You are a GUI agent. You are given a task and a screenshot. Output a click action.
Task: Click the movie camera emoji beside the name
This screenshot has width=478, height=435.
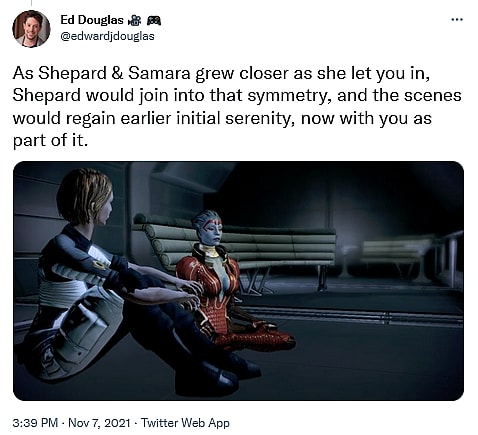pyautogui.click(x=134, y=21)
